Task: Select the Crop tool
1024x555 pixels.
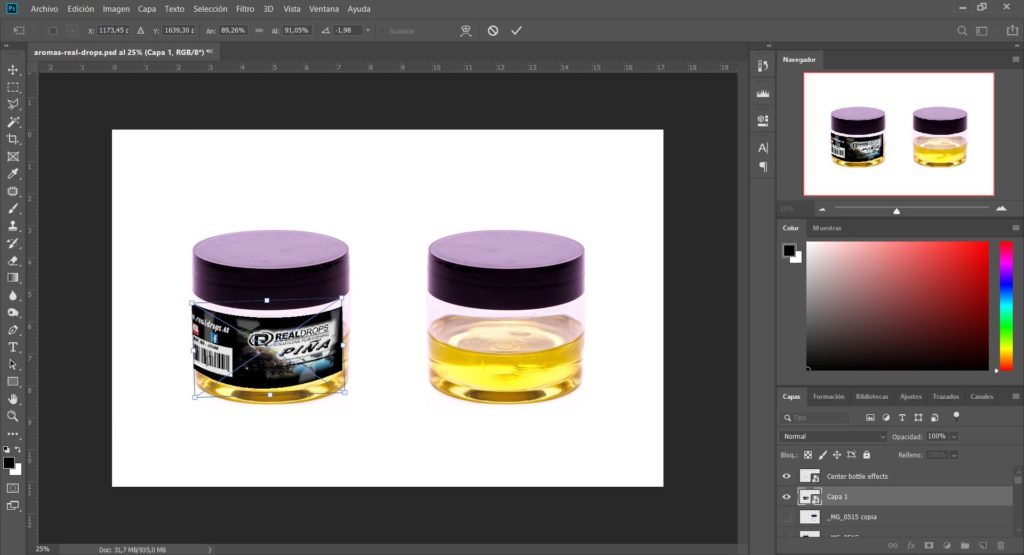Action: coord(12,139)
